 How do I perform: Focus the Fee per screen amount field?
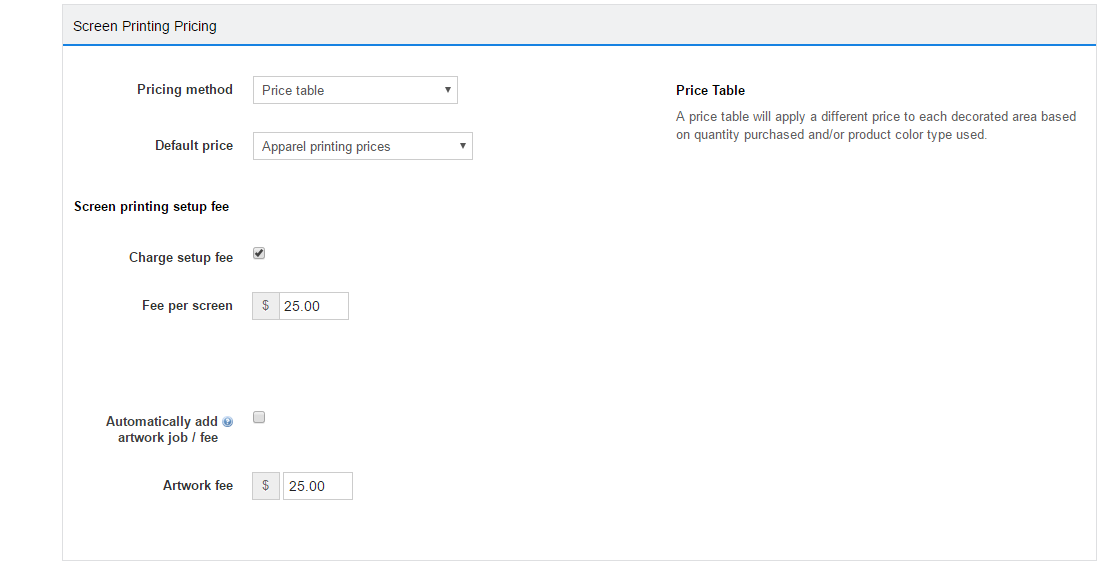click(x=314, y=306)
